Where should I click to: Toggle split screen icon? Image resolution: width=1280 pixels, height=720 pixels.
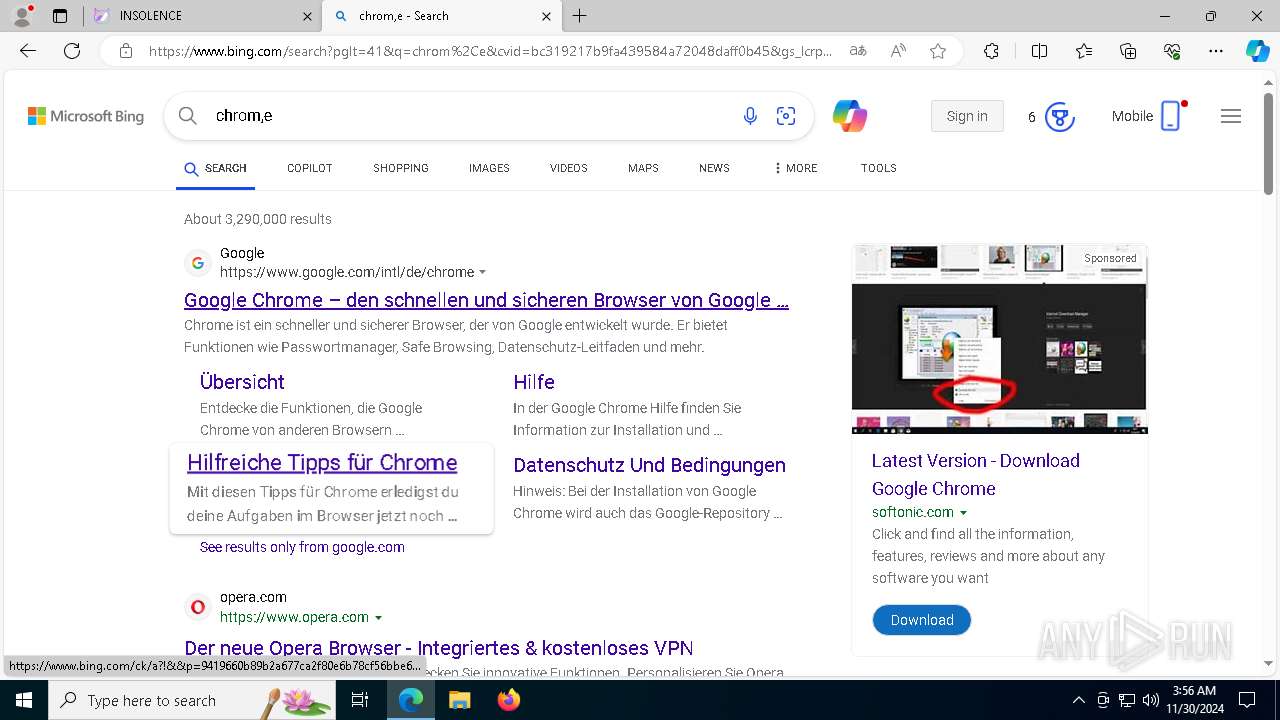click(x=1039, y=51)
